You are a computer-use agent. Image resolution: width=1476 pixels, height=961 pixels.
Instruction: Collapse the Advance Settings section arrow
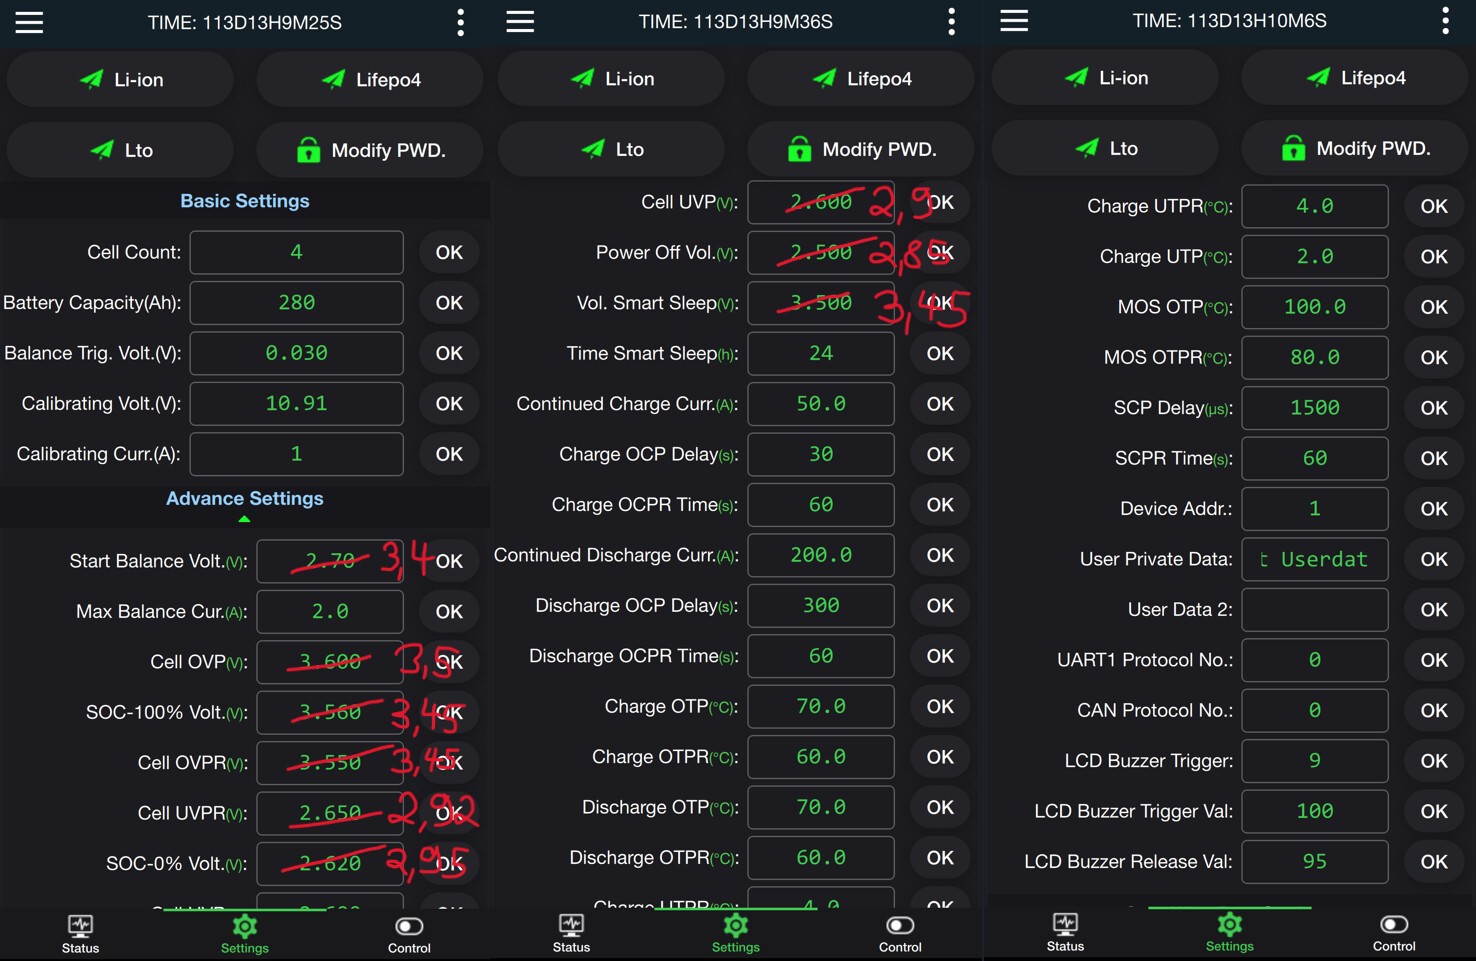(244, 518)
